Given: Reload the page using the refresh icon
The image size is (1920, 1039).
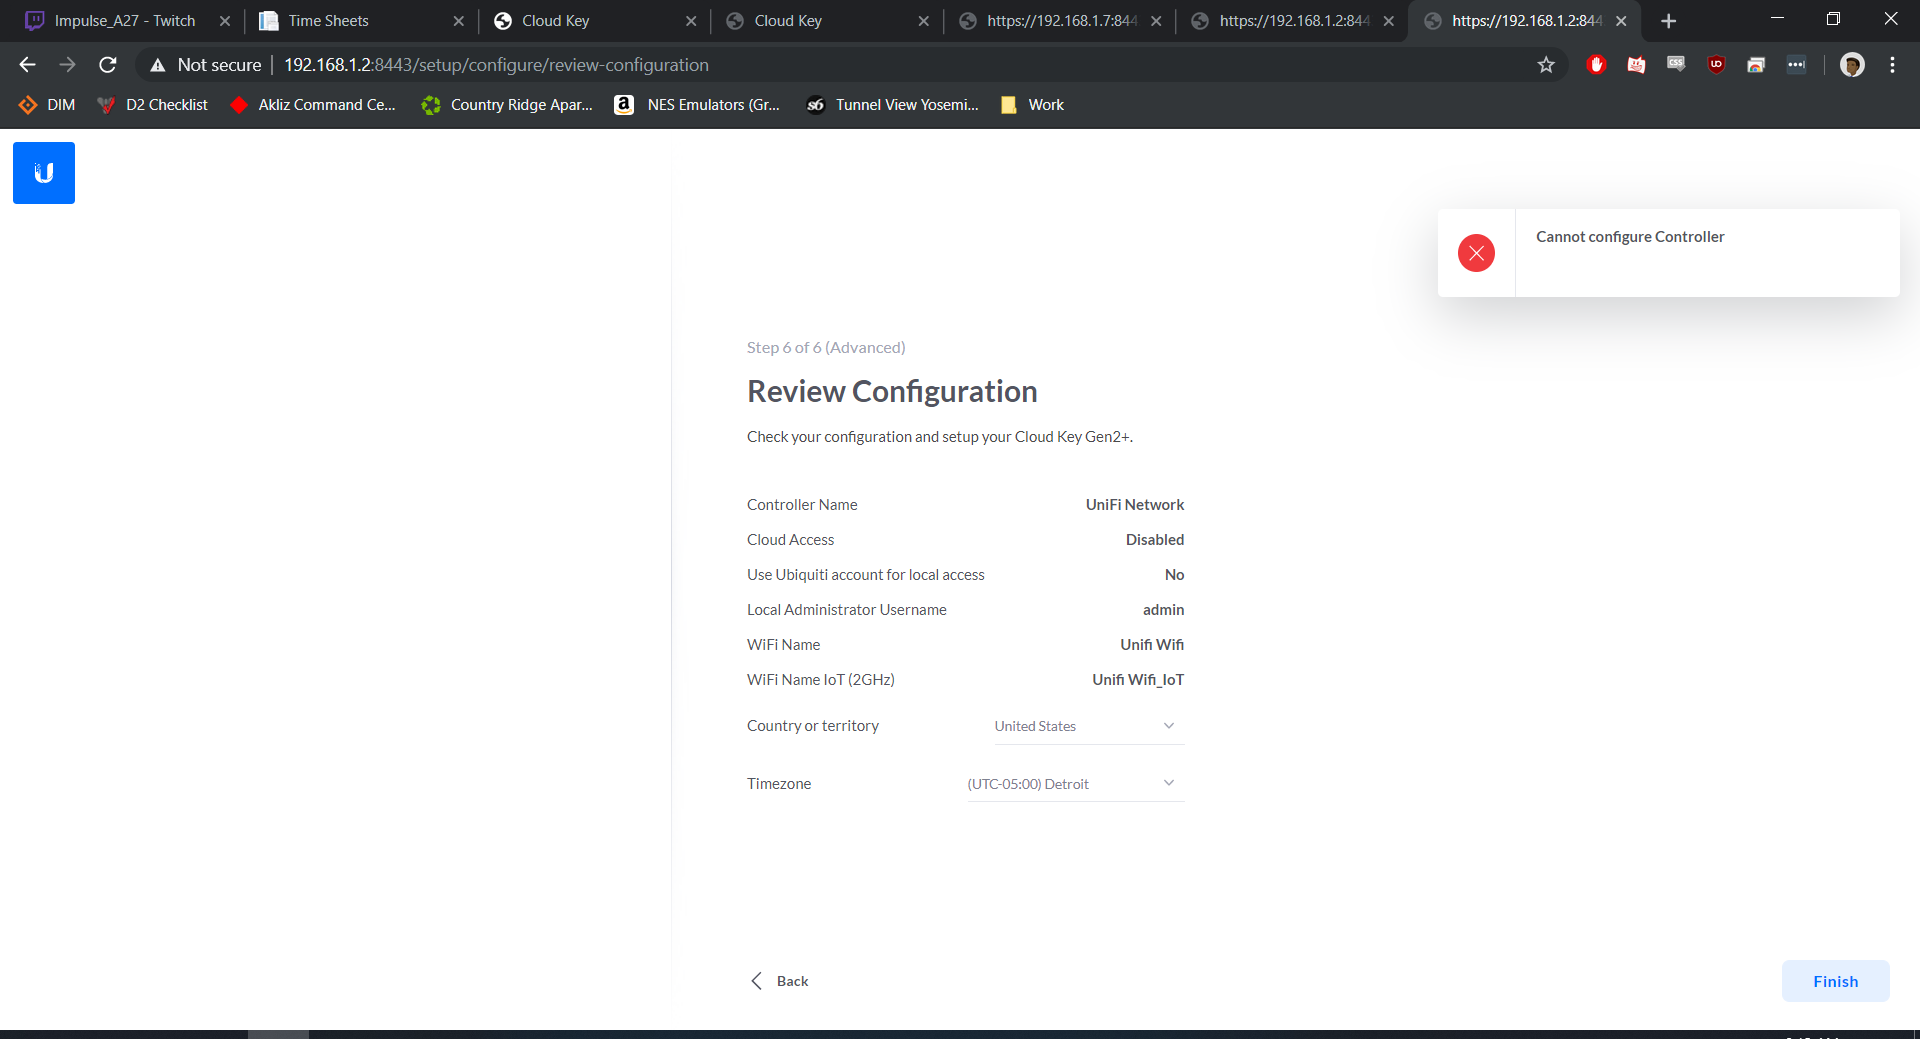Looking at the screenshot, I should tap(108, 65).
